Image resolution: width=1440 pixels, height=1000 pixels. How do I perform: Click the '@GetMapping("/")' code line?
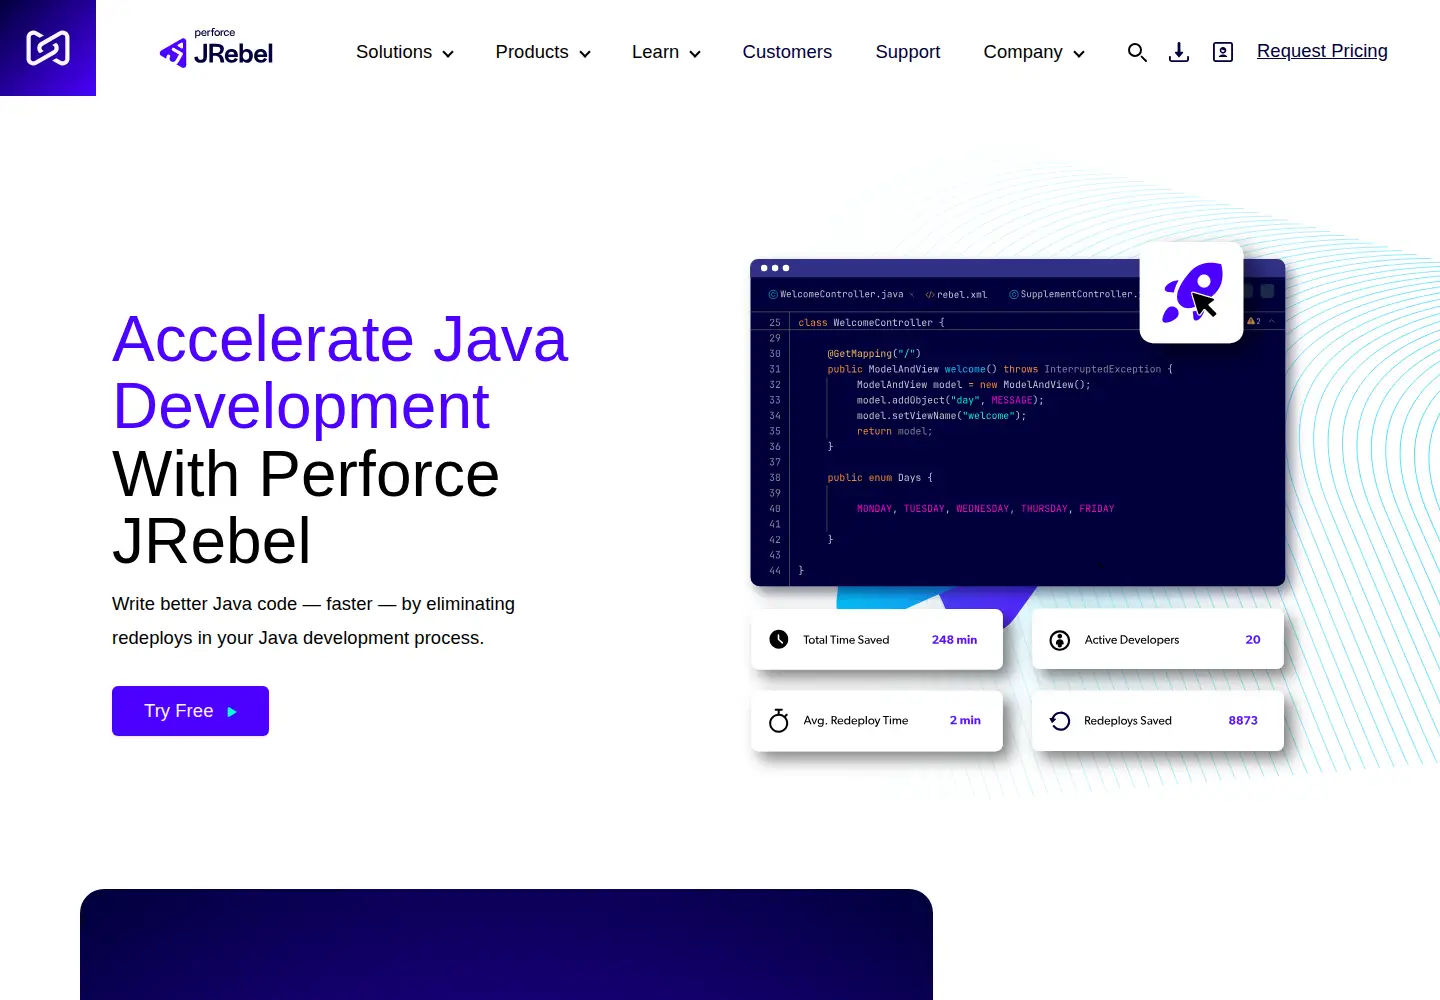[874, 353]
